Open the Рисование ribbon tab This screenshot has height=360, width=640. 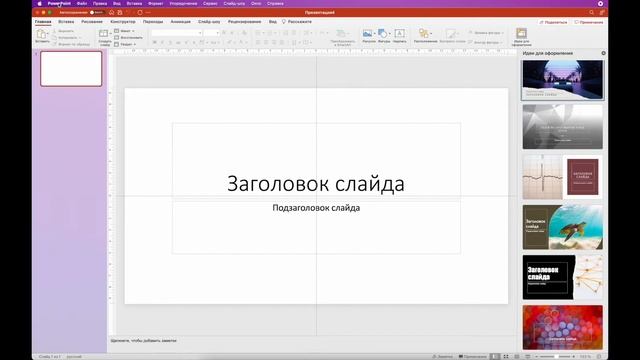point(92,22)
